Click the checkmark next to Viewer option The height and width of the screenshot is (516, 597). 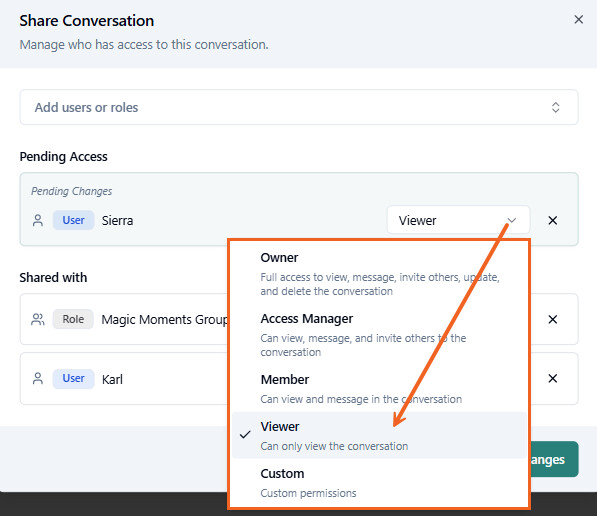[245, 435]
